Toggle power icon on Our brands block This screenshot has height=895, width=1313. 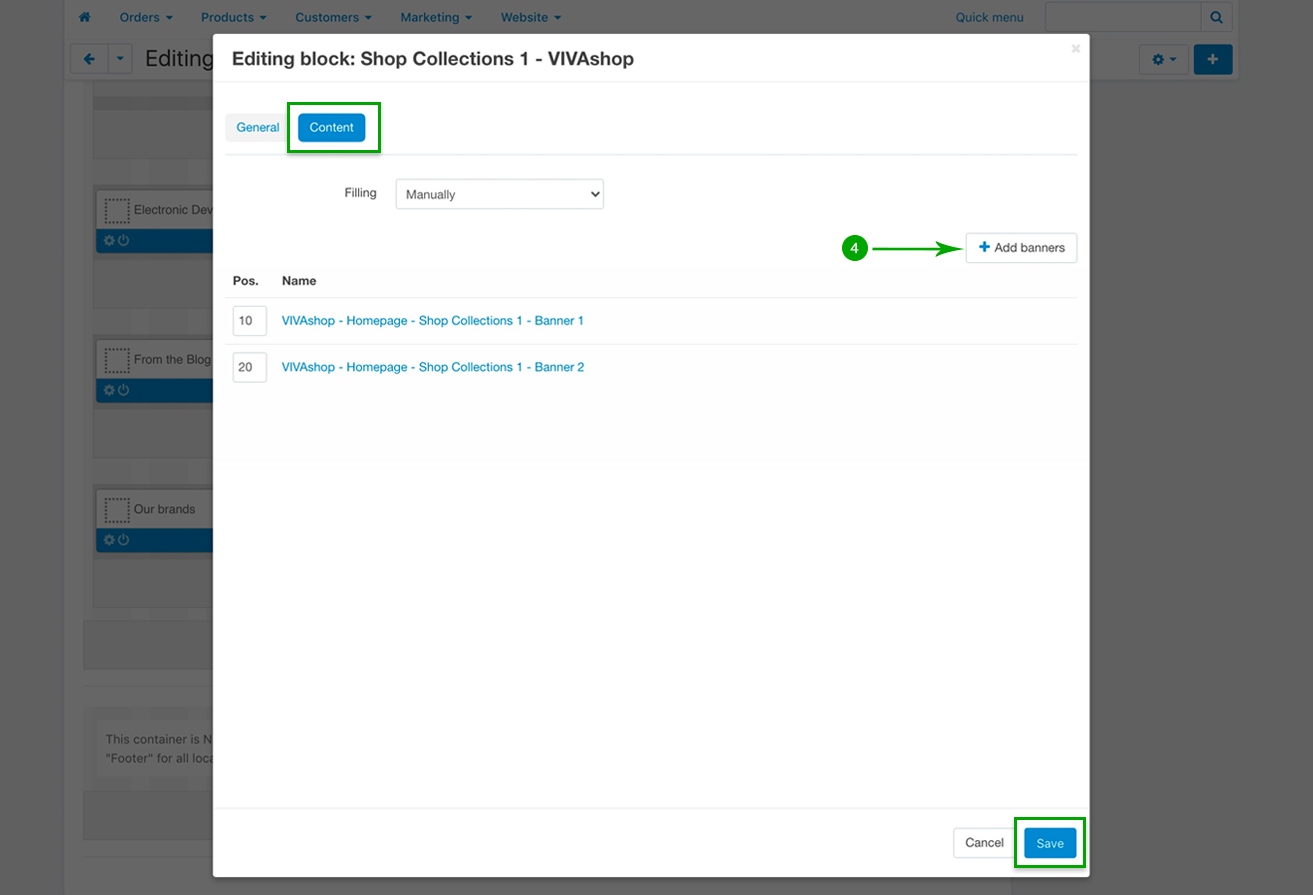pyautogui.click(x=124, y=540)
